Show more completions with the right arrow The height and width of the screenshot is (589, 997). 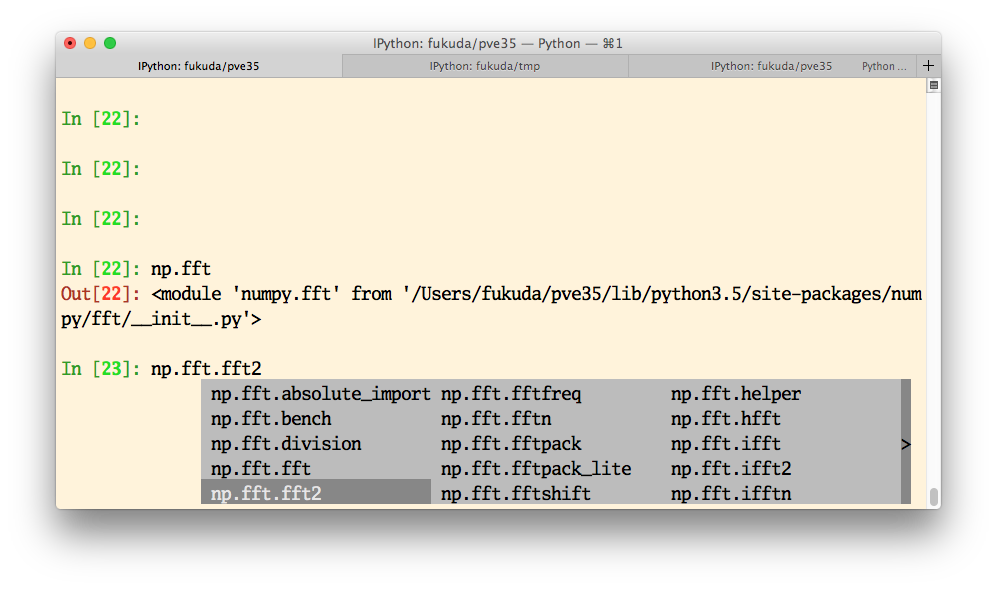905,444
